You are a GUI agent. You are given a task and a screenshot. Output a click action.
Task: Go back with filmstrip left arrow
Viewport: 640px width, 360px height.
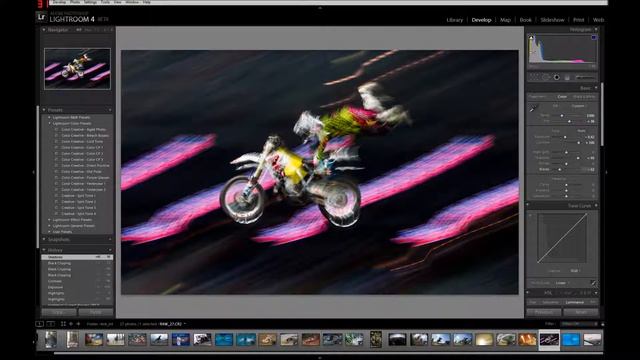71,324
